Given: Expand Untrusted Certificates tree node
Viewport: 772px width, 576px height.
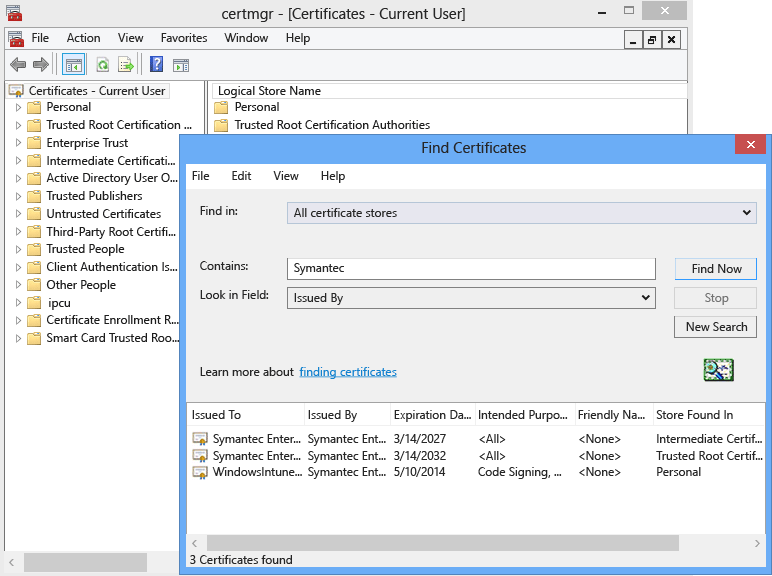Looking at the screenshot, I should 18,214.
